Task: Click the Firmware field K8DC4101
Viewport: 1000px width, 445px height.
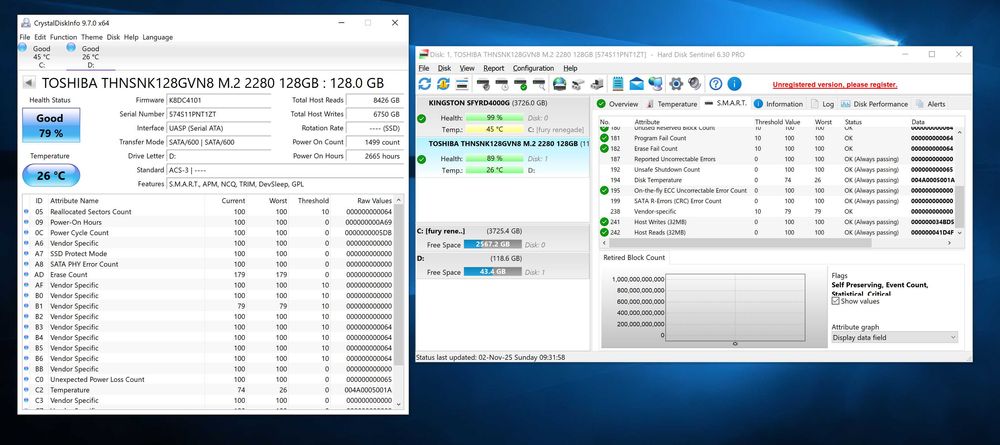Action: [x=217, y=100]
